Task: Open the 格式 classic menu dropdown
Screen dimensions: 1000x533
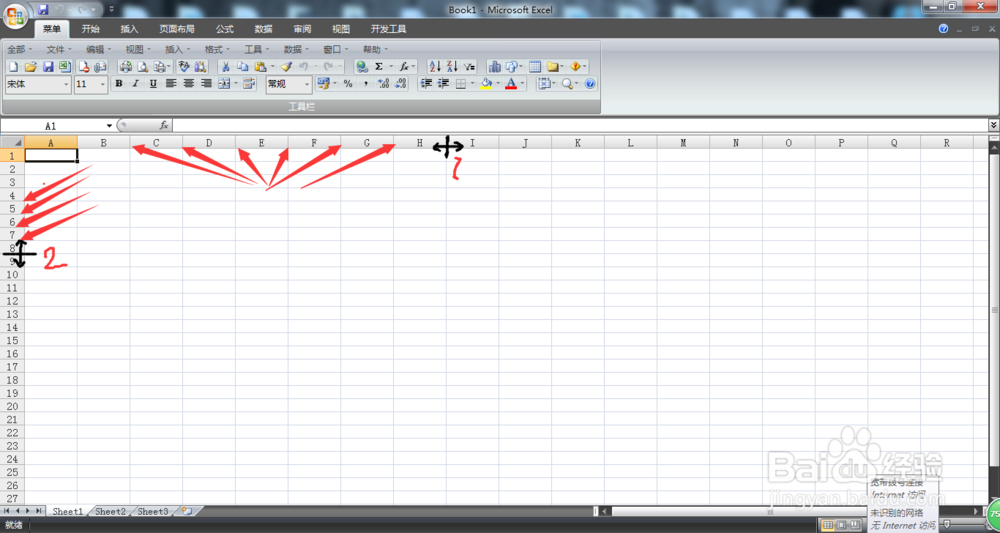Action: 217,49
